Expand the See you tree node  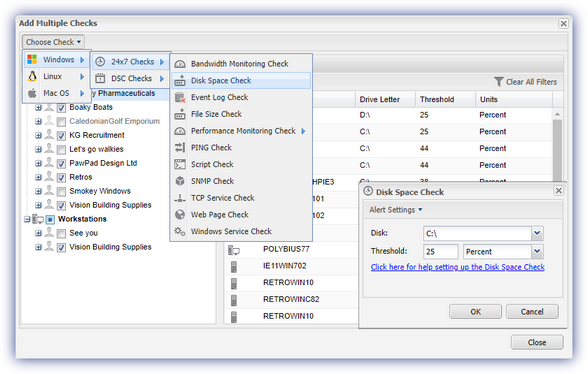pos(38,233)
